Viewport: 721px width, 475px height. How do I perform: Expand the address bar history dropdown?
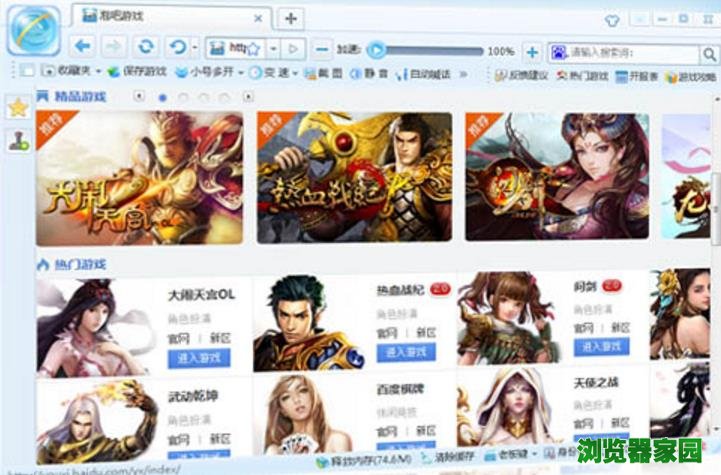274,48
